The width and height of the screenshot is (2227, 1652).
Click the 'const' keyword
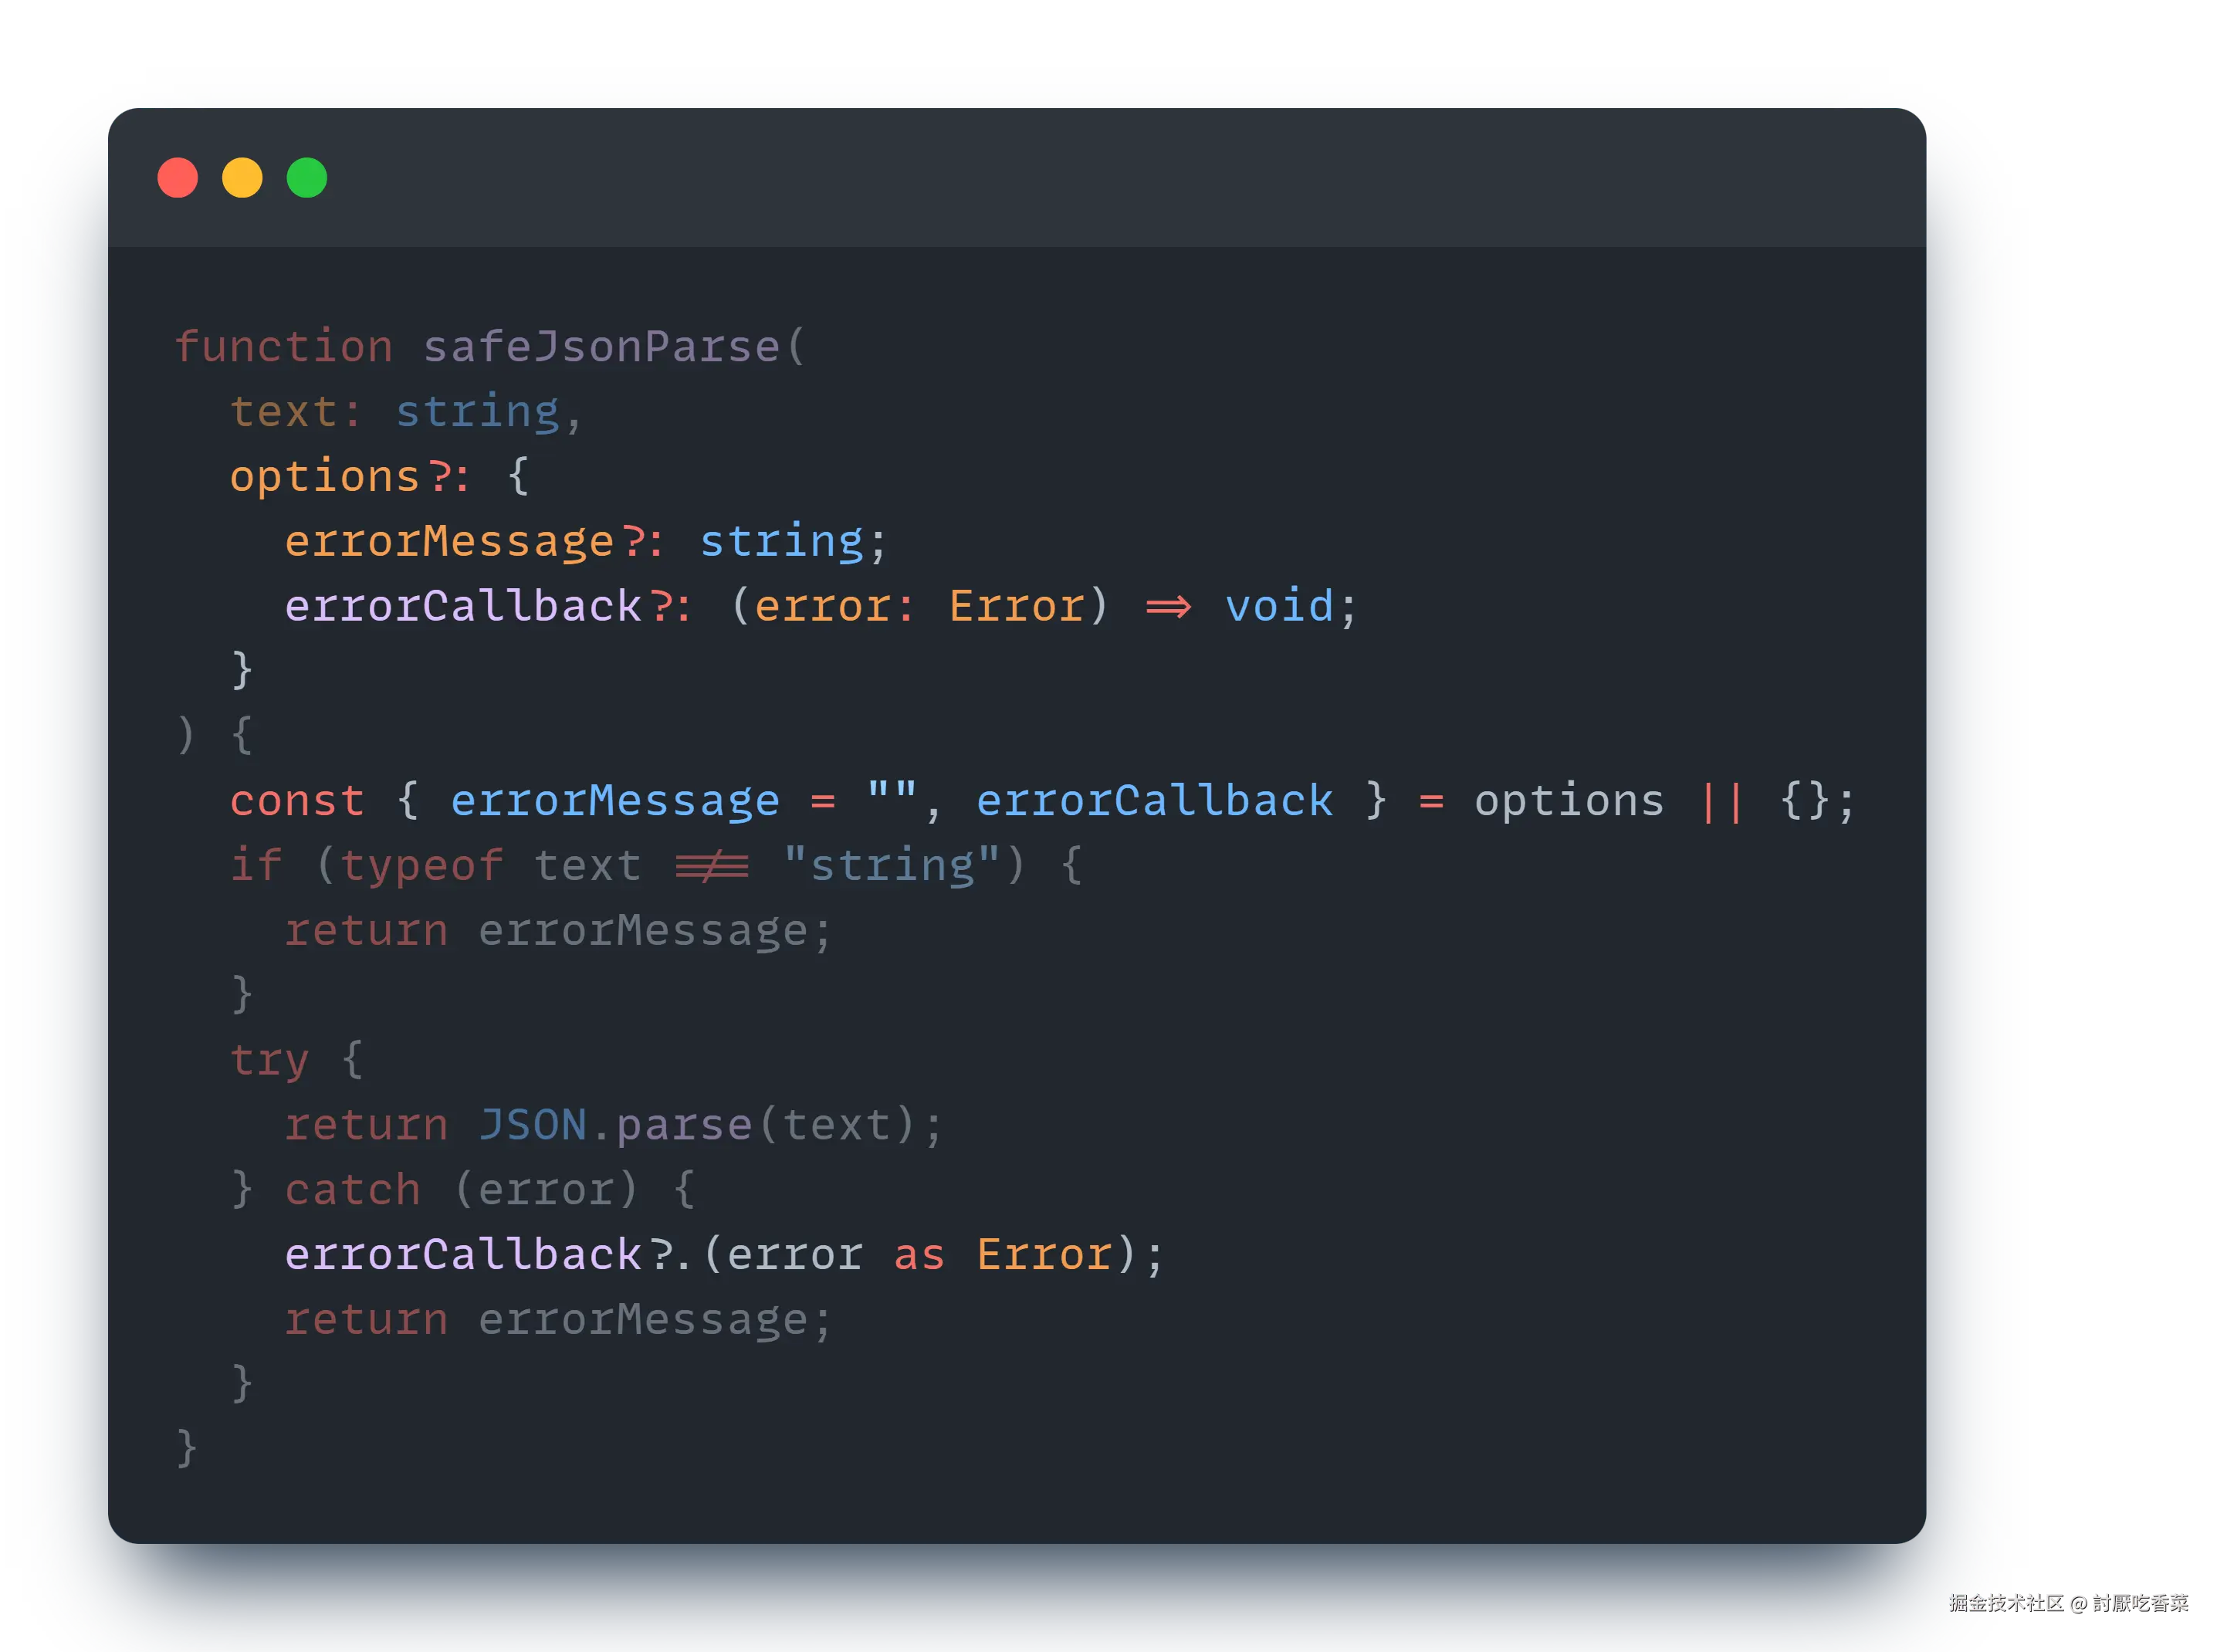[297, 801]
